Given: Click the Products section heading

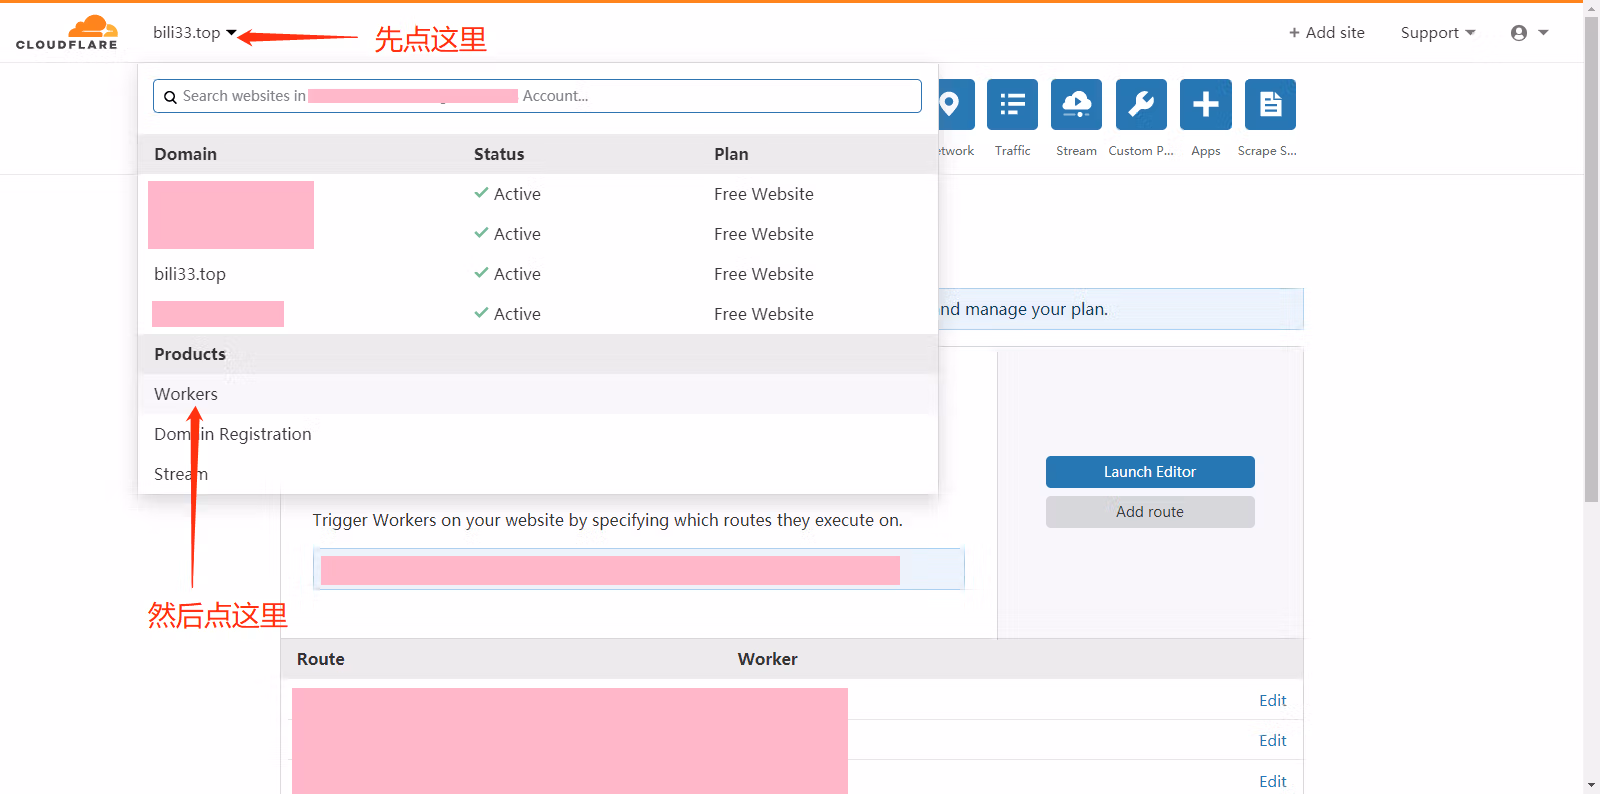Looking at the screenshot, I should coord(190,354).
